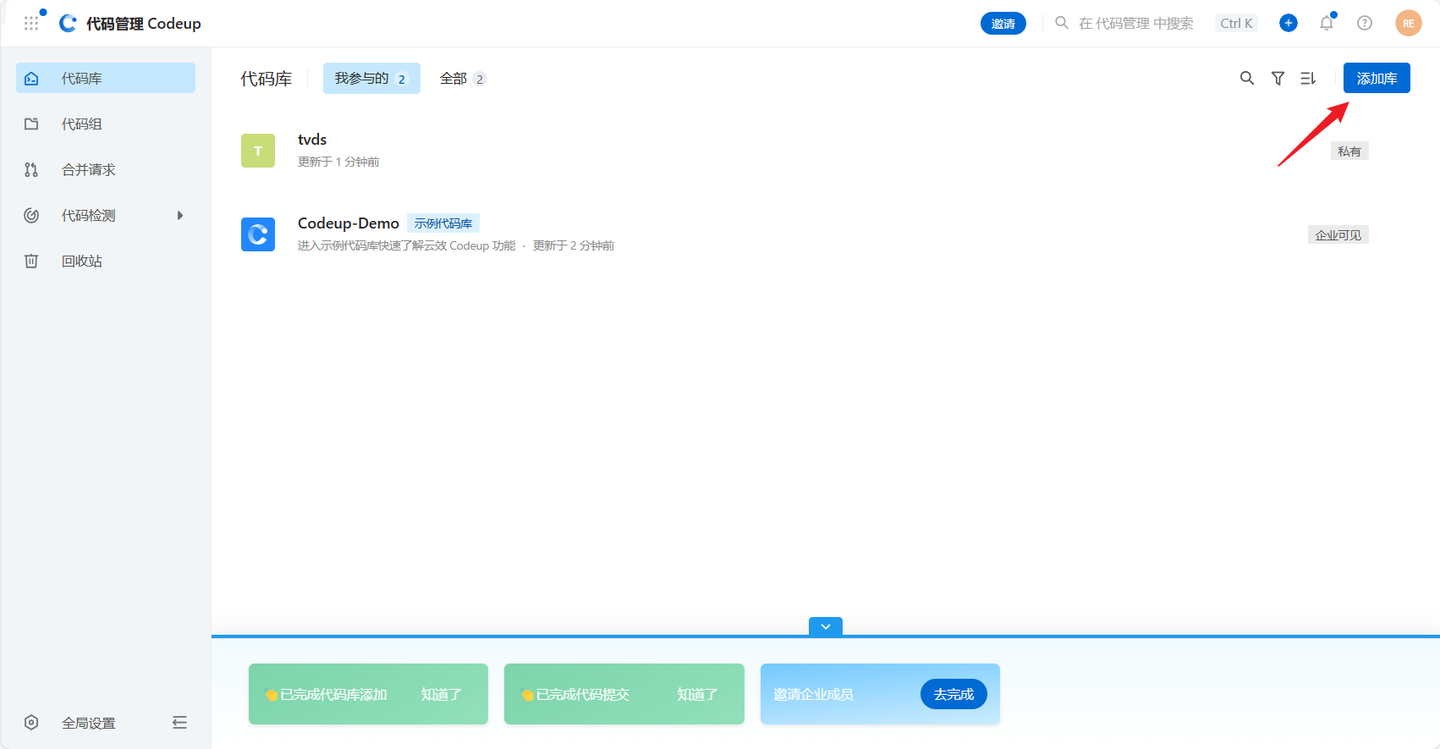
Task: Open the notifications bell icon
Action: pos(1326,23)
